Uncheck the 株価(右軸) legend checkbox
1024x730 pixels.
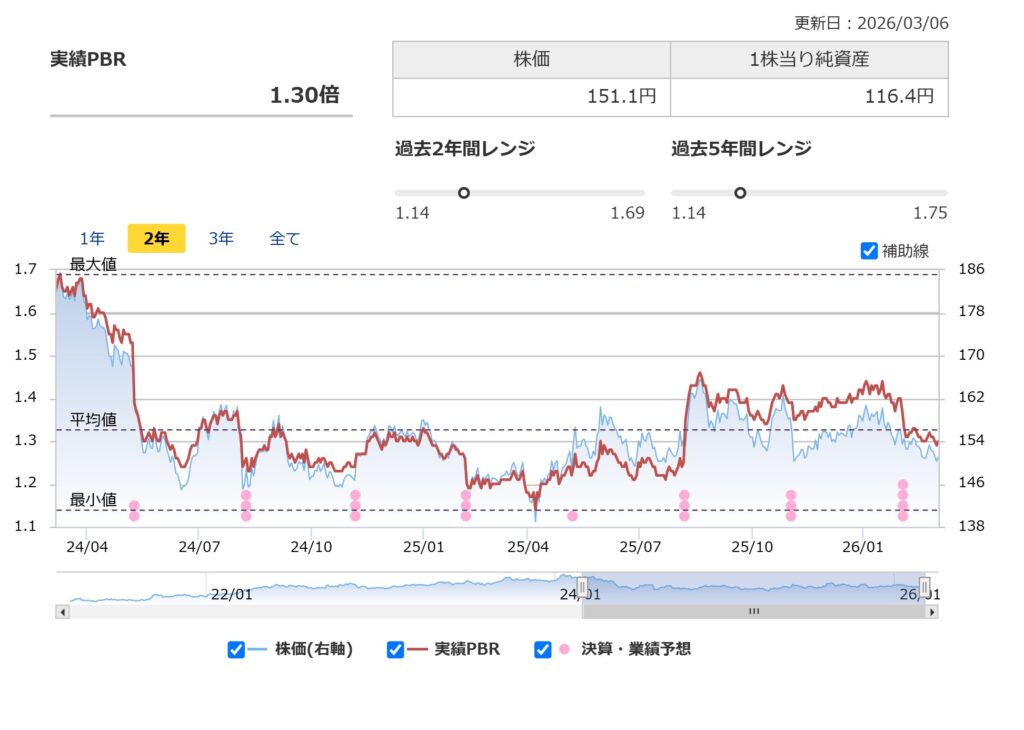[236, 649]
